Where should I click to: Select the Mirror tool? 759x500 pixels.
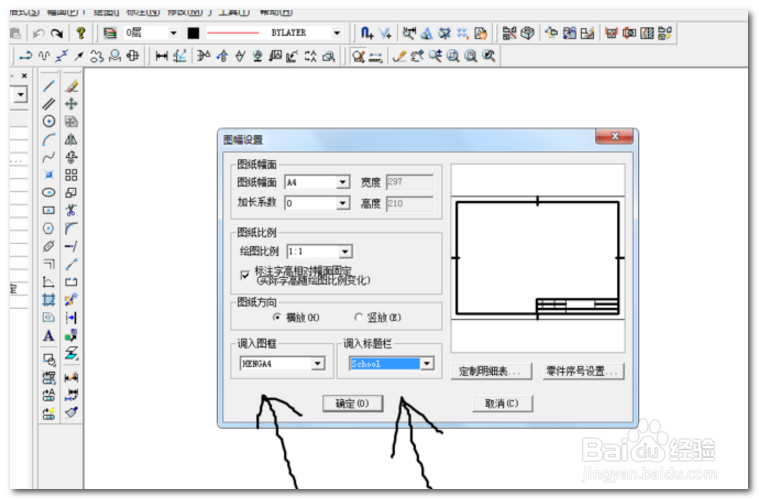click(72, 139)
